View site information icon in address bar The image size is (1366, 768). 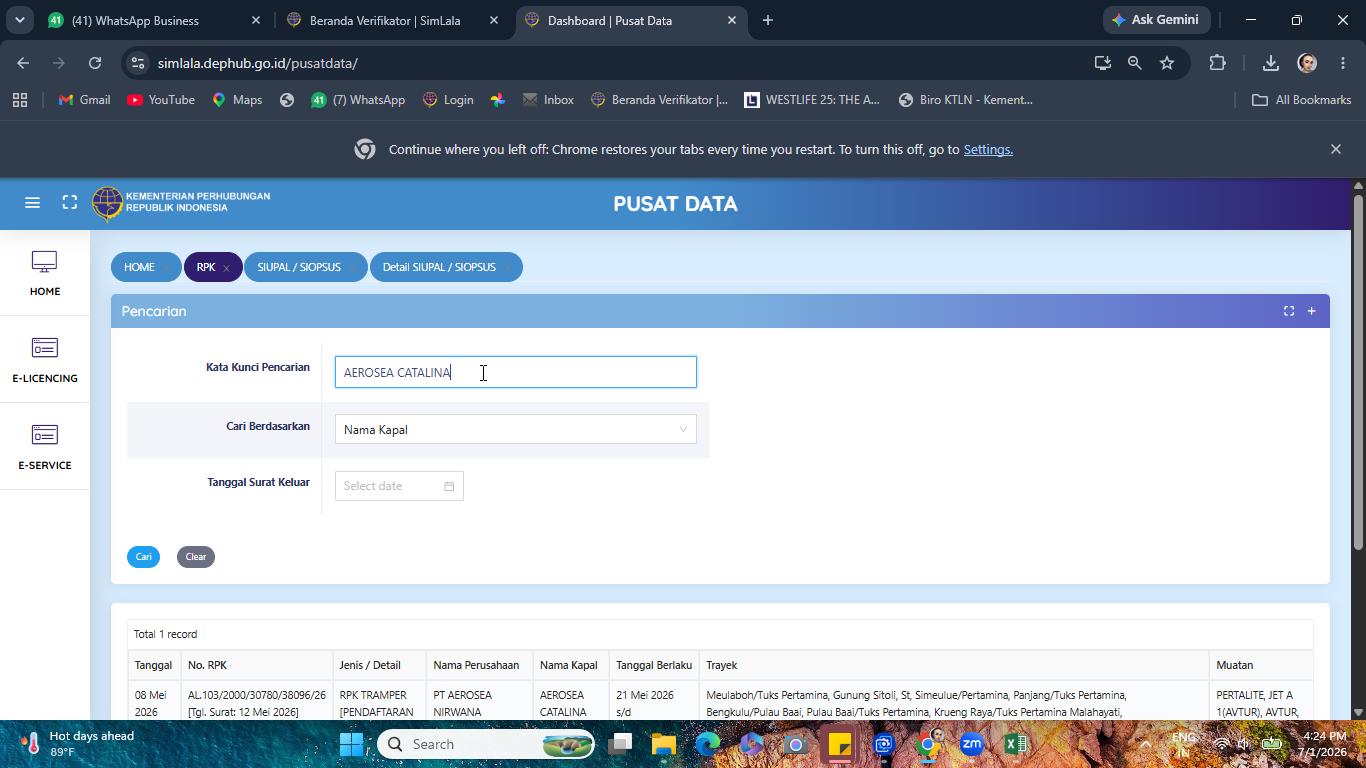point(138,63)
